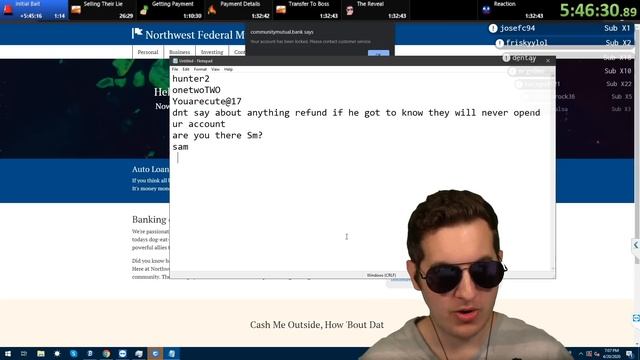Click the friskyylol subscriber alert icon

click(x=499, y=43)
